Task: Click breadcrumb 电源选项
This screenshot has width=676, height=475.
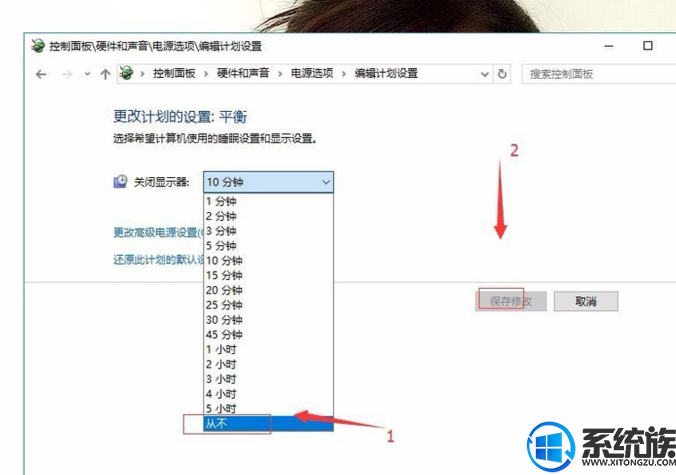Action: pos(312,73)
